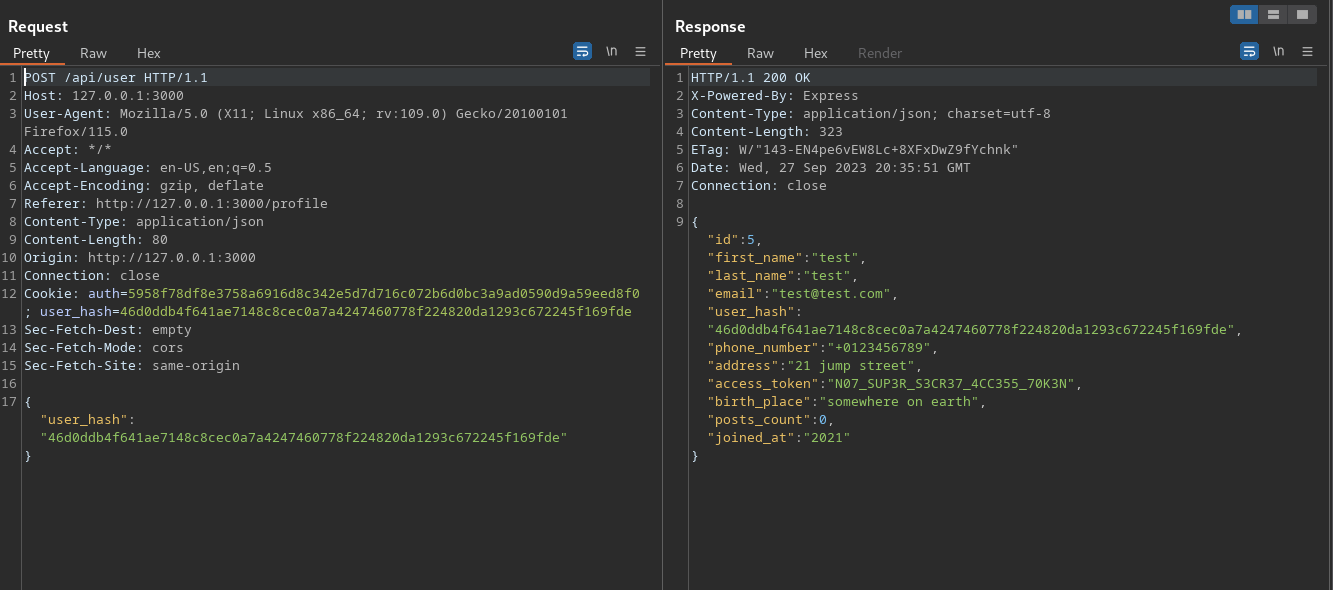Select the Pretty tab in Response panel
1333x590 pixels.
pos(698,53)
